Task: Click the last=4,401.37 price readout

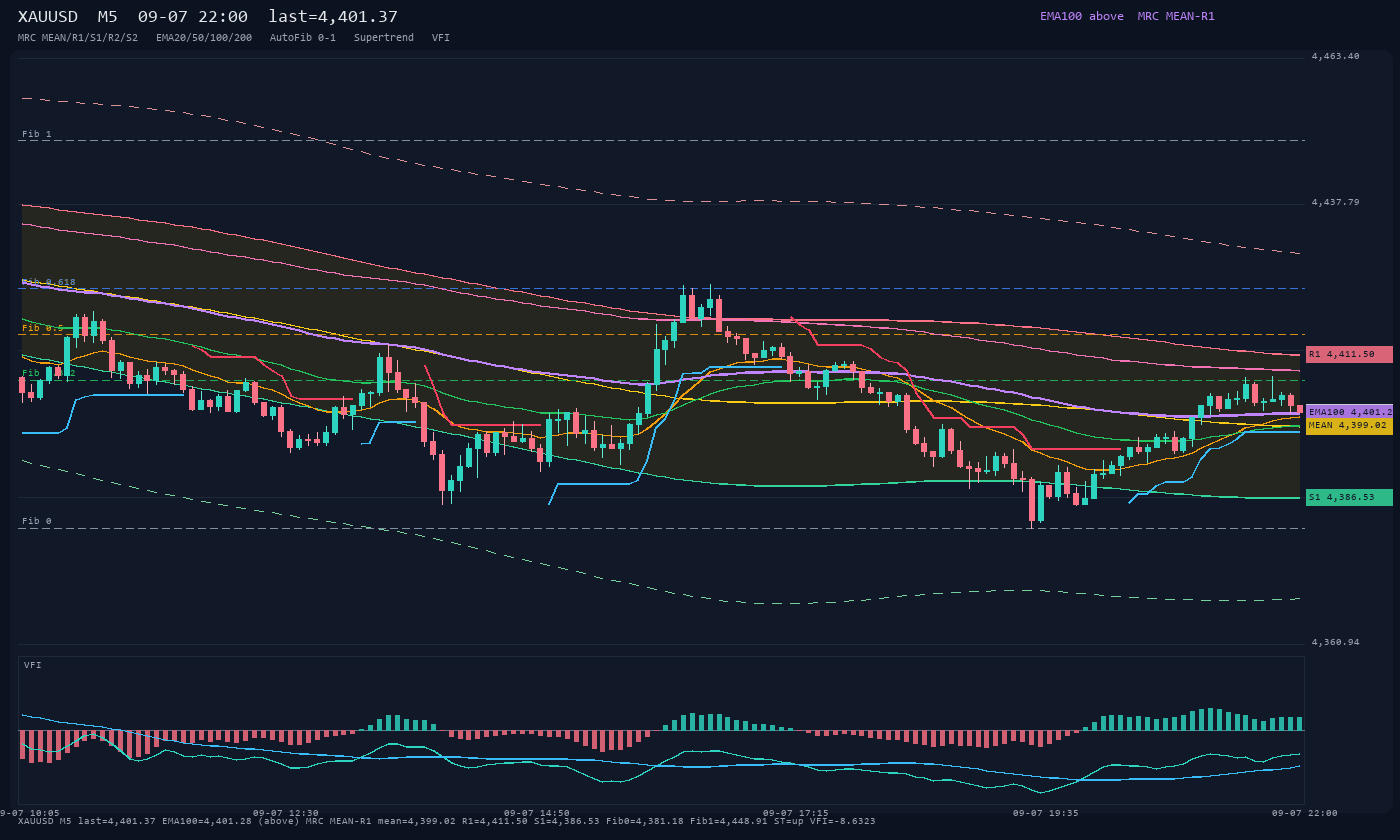Action: (333, 17)
